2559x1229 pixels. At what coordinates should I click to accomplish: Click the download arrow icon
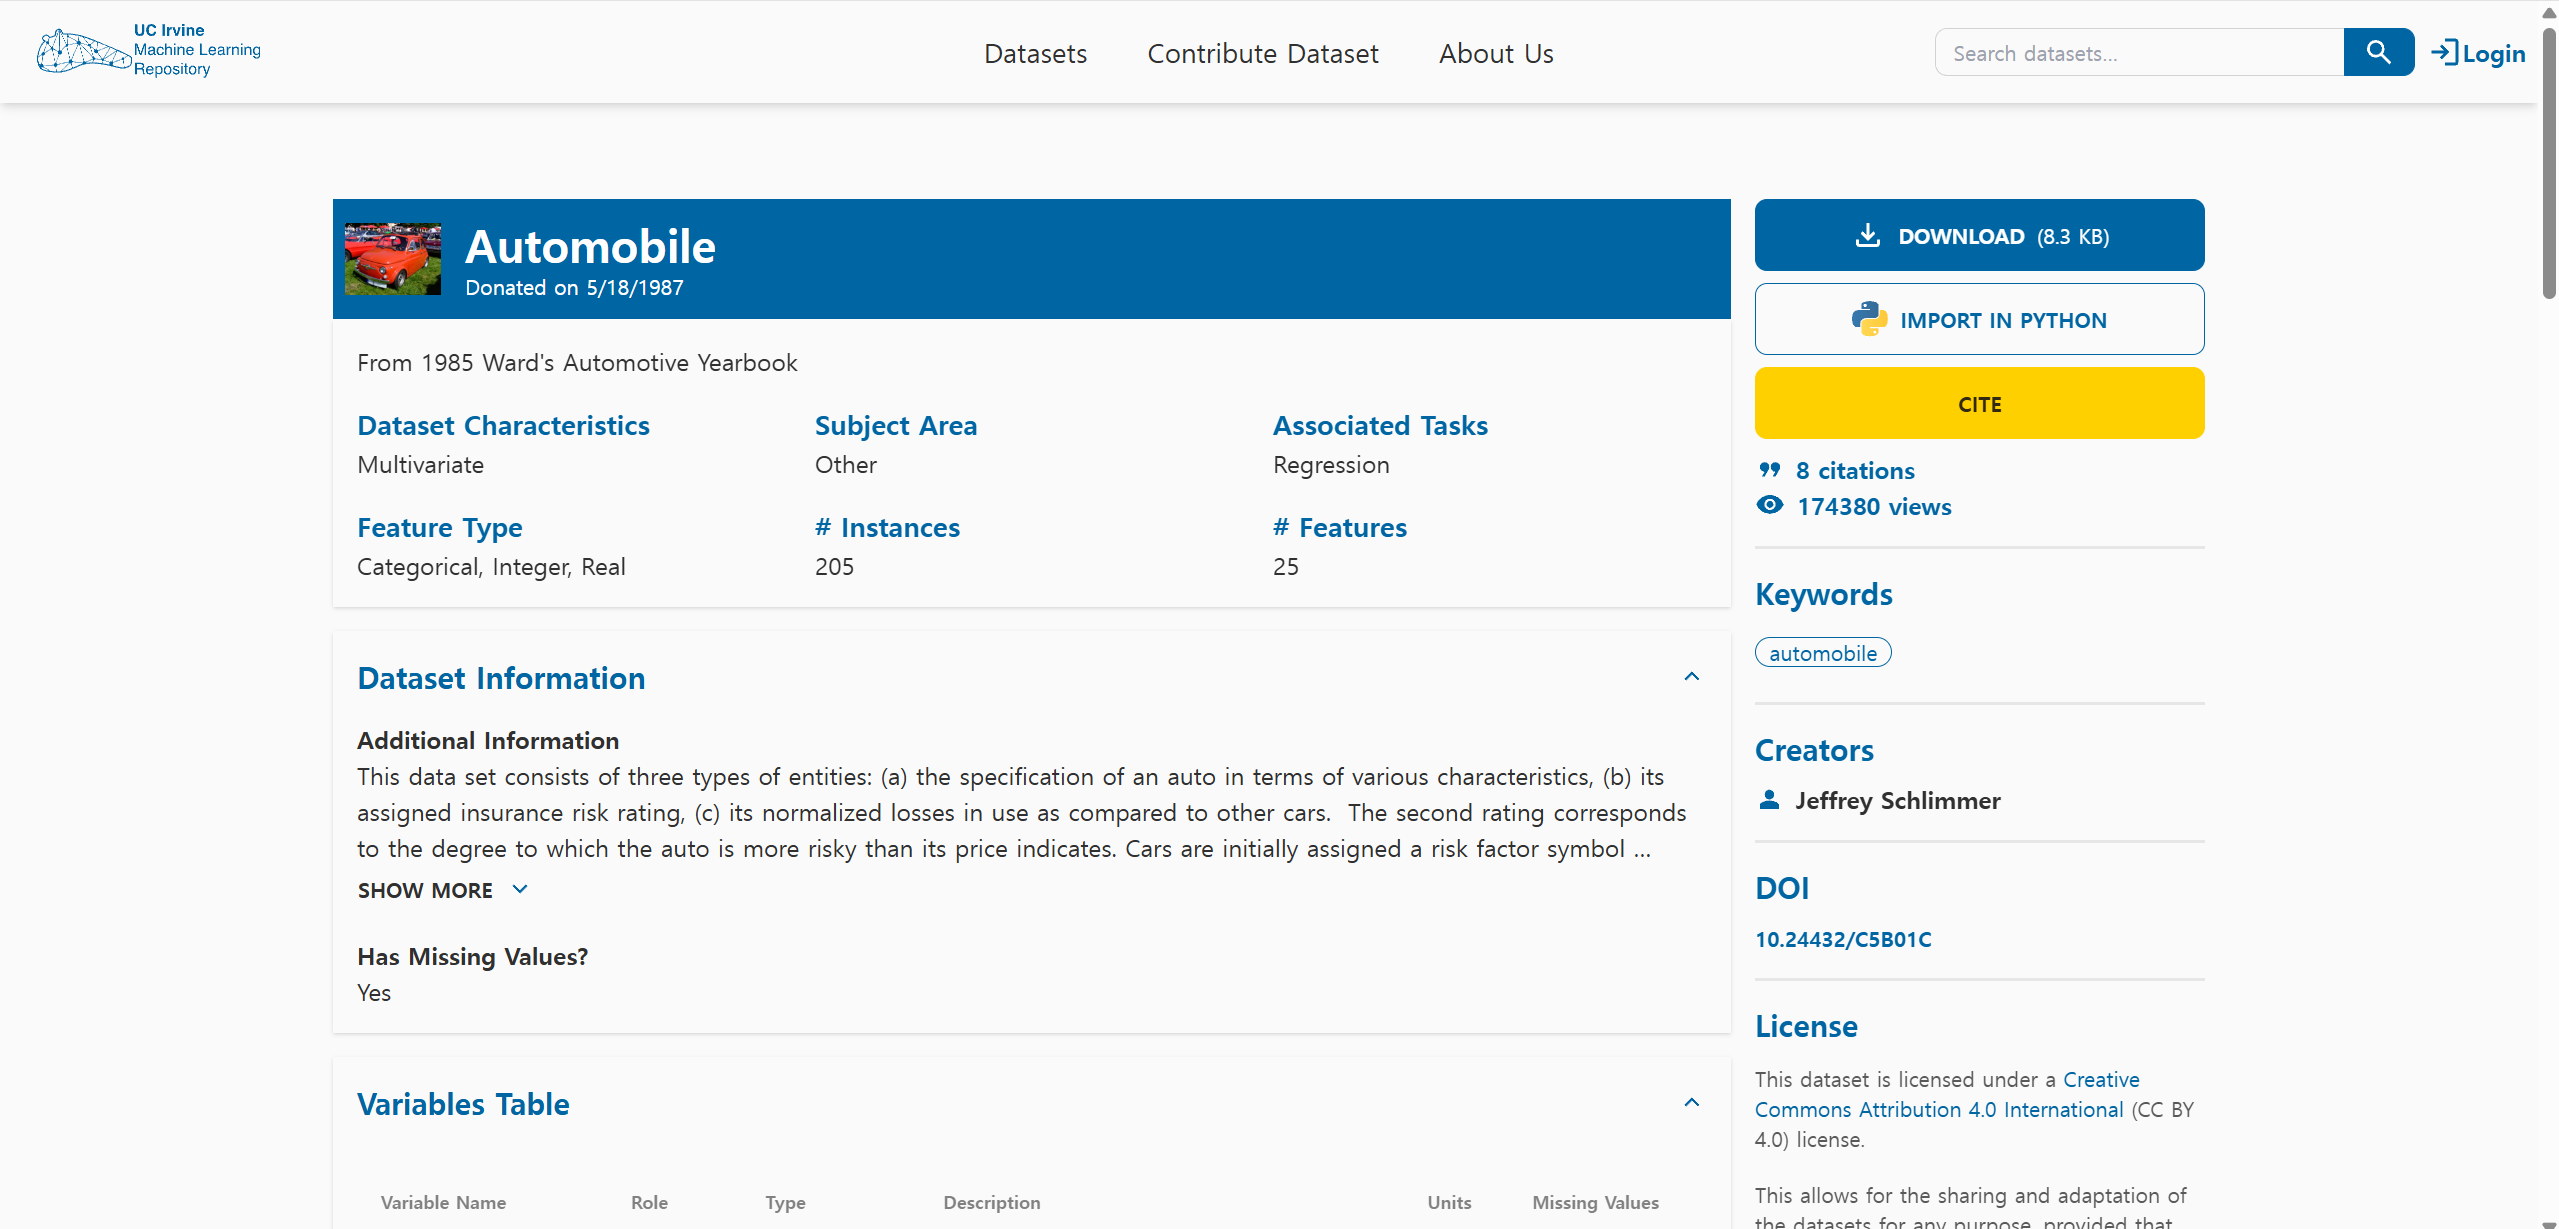[x=1867, y=236]
